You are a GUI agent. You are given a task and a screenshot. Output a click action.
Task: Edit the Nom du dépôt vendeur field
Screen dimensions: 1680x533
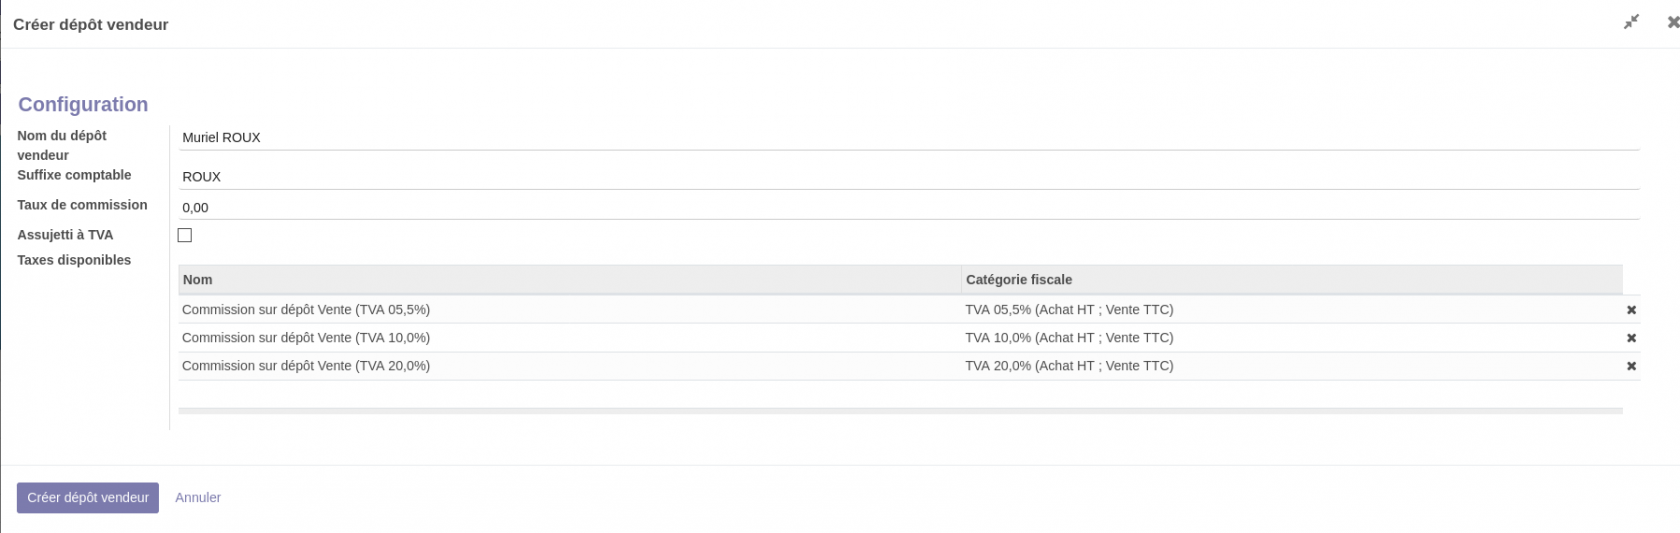click(x=908, y=138)
